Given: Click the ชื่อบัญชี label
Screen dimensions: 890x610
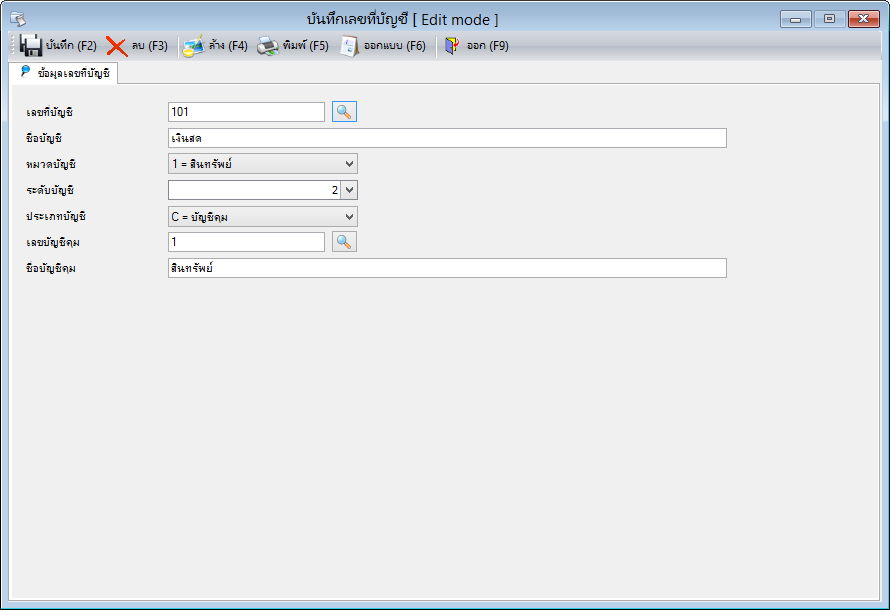Looking at the screenshot, I should (44, 138).
